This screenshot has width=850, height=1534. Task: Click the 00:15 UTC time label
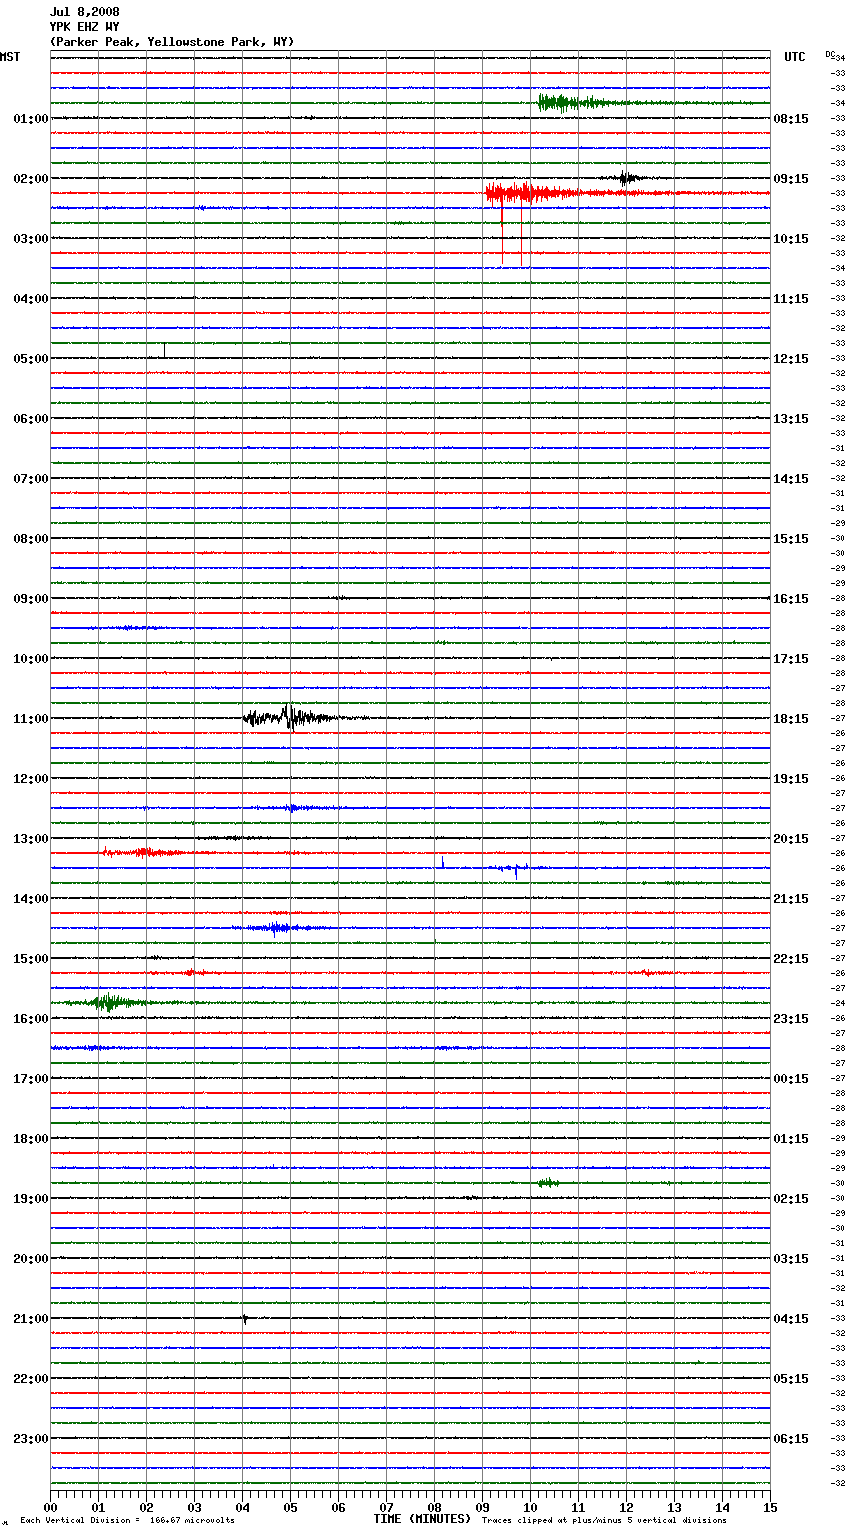click(791, 1079)
